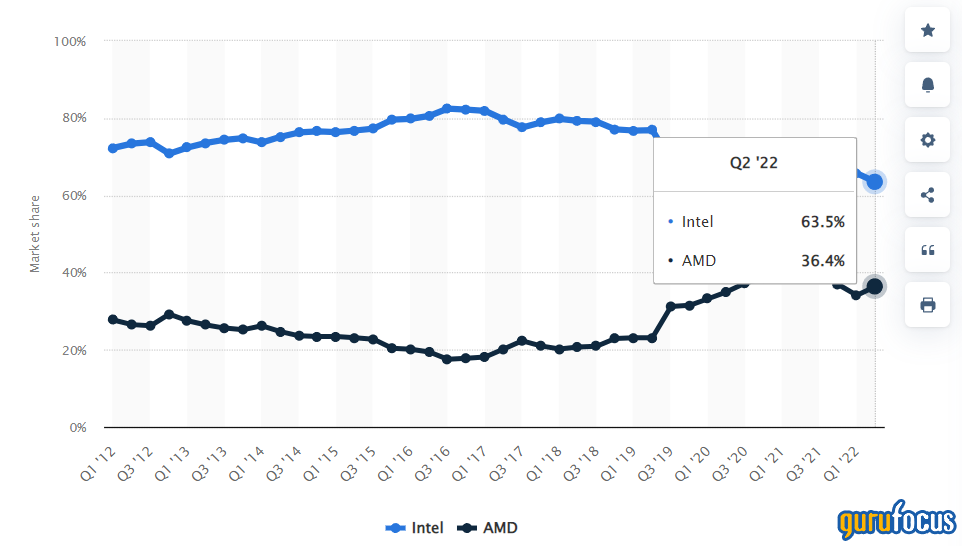
Task: Click the Q2 '22 tooltip header
Action: pyautogui.click(x=754, y=164)
